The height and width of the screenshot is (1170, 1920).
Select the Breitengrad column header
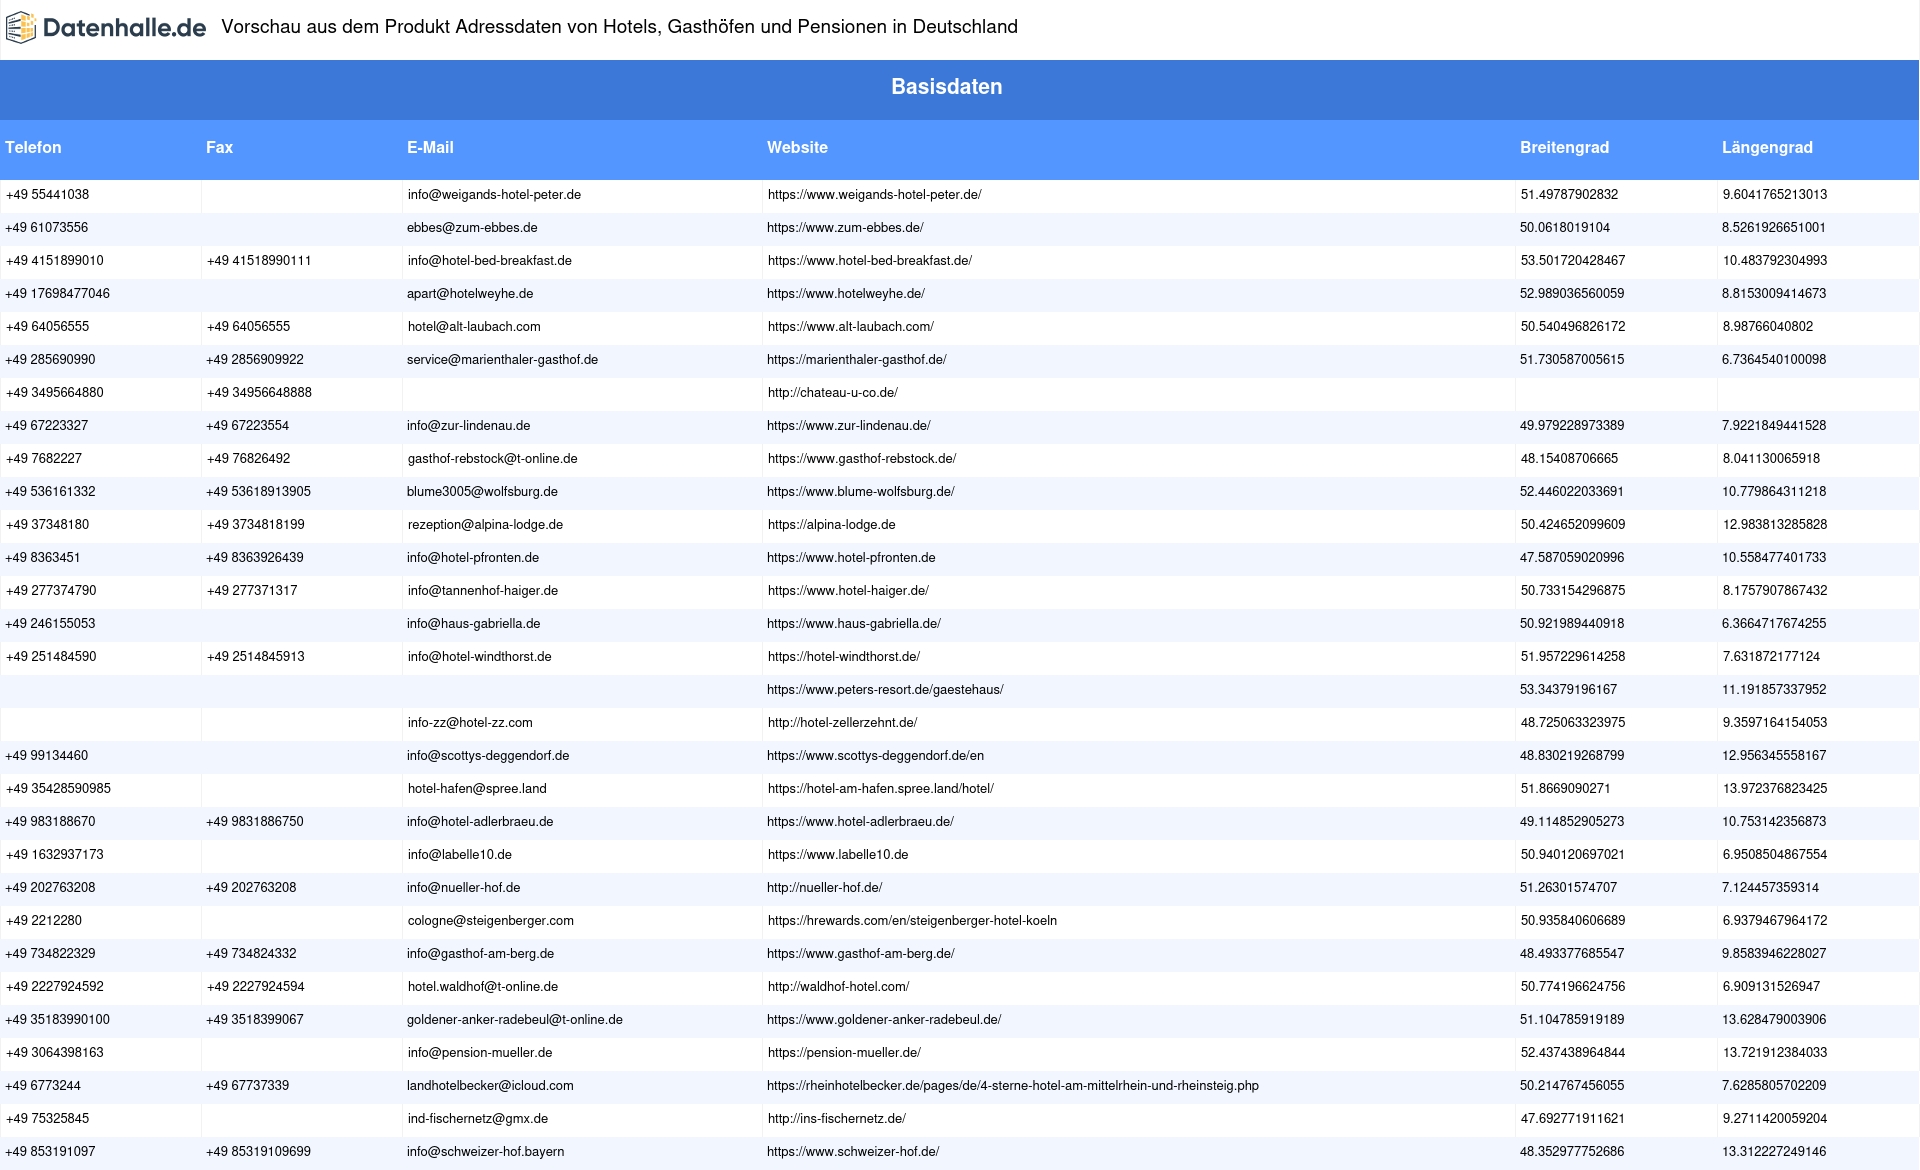click(x=1564, y=147)
